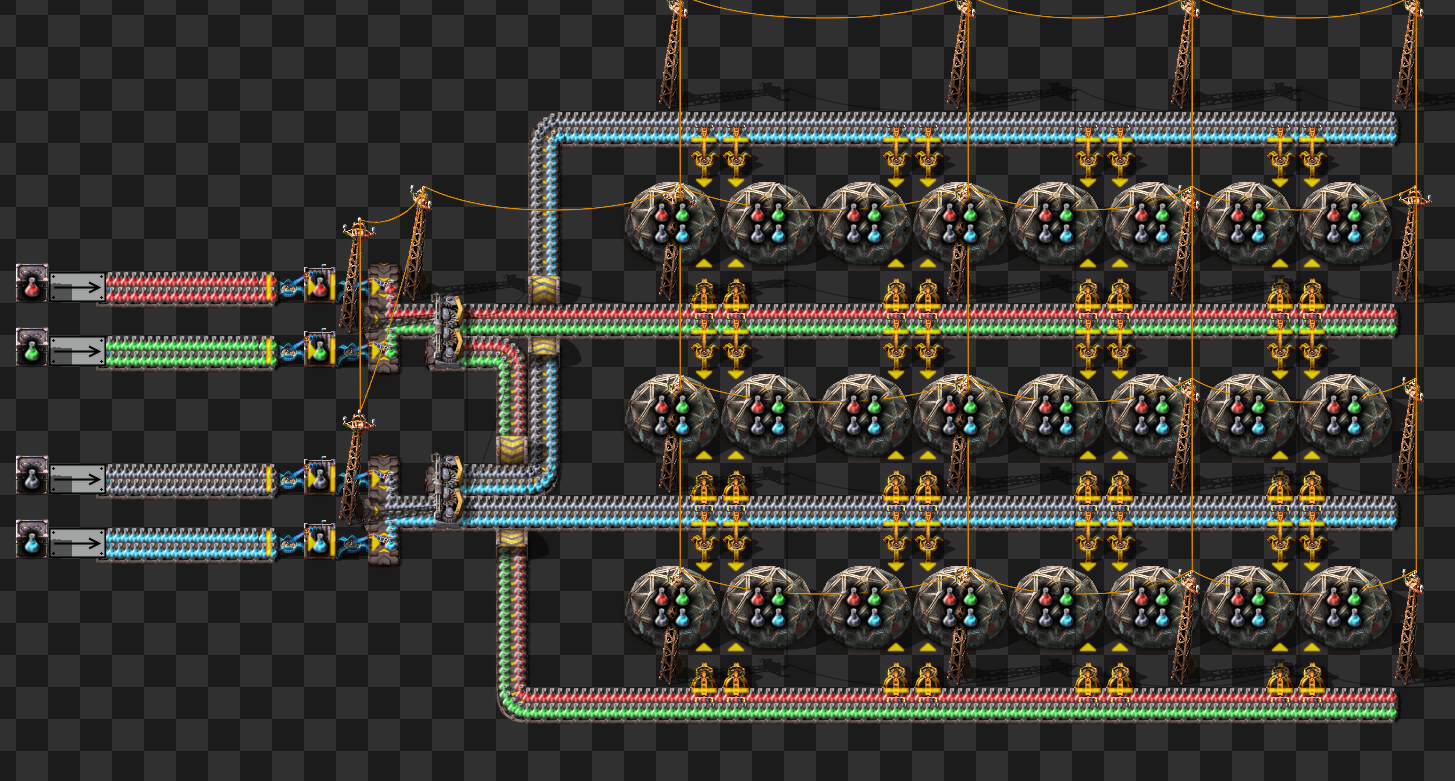This screenshot has width=1455, height=781.
Task: Select the leftmost lab in the bottom row
Action: 672,607
